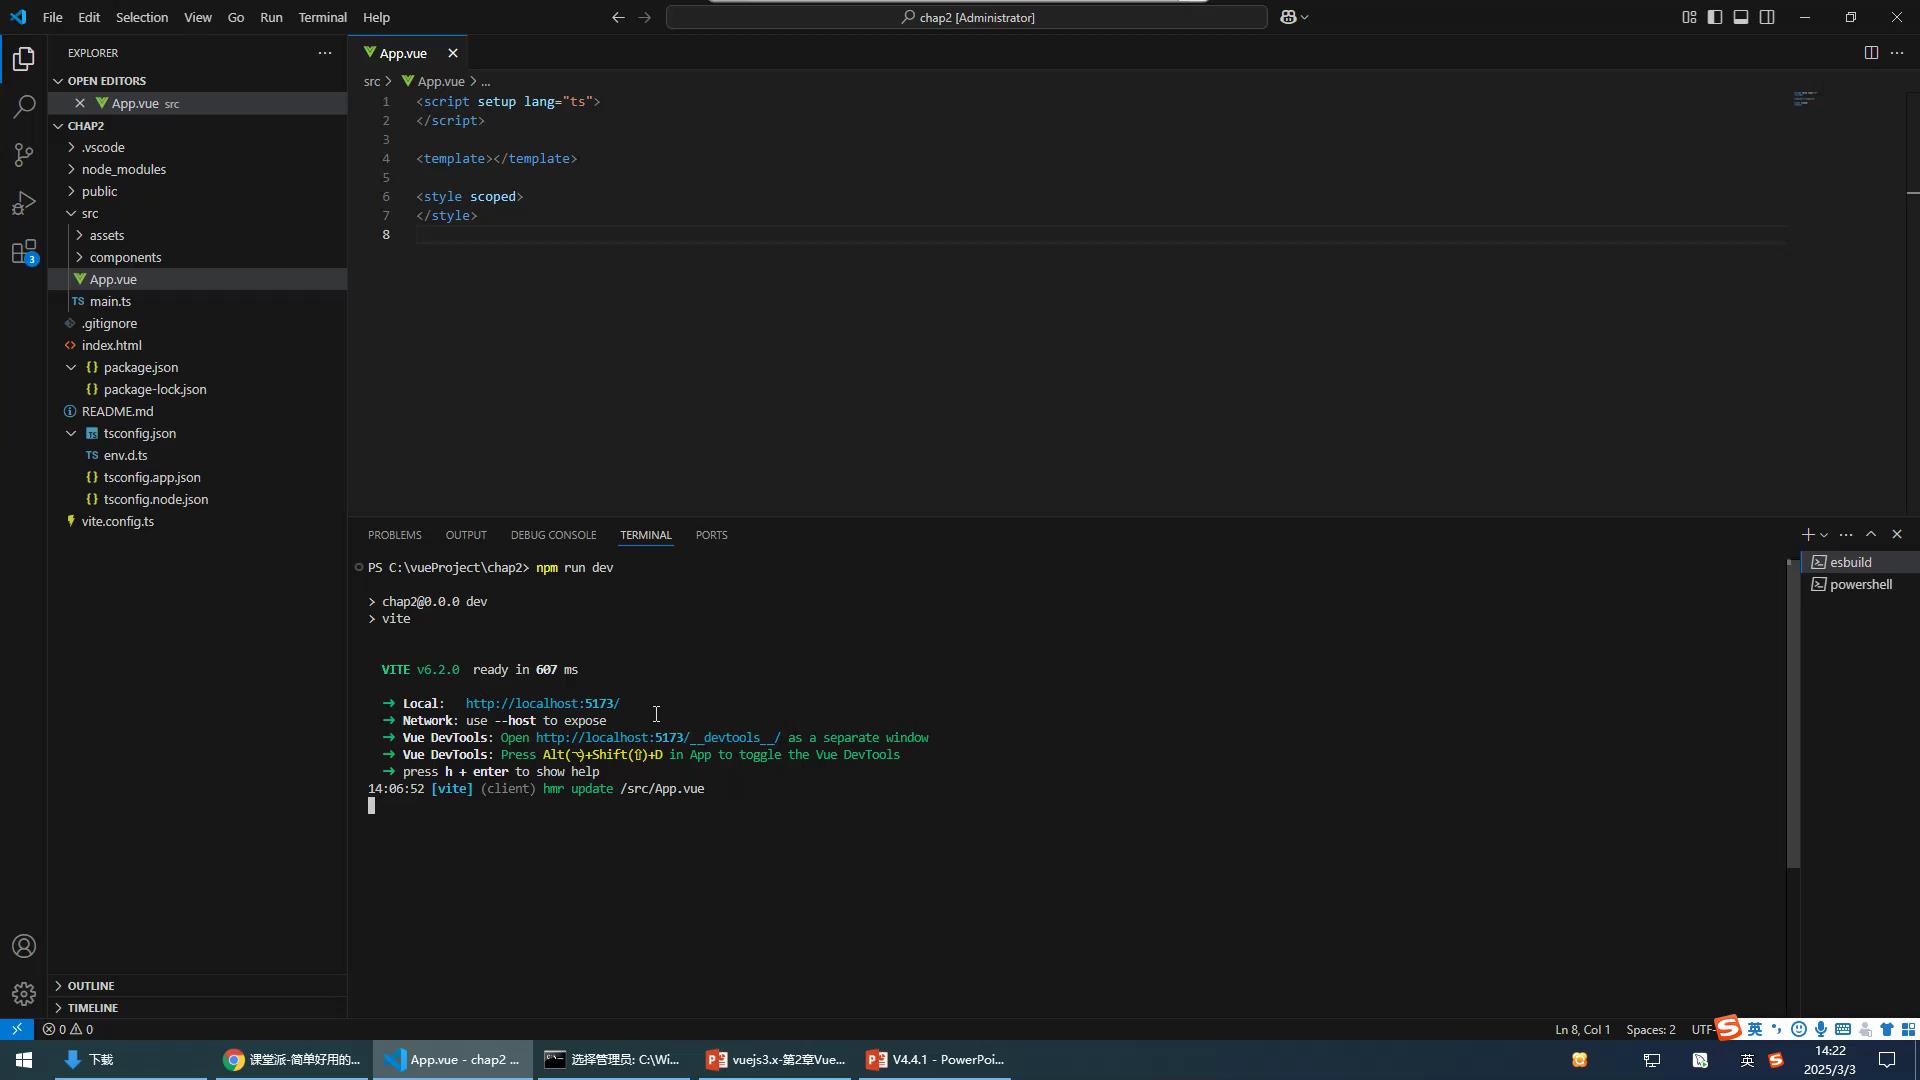Click errors and warnings status indicator
The width and height of the screenshot is (1920, 1080).
(x=68, y=1029)
